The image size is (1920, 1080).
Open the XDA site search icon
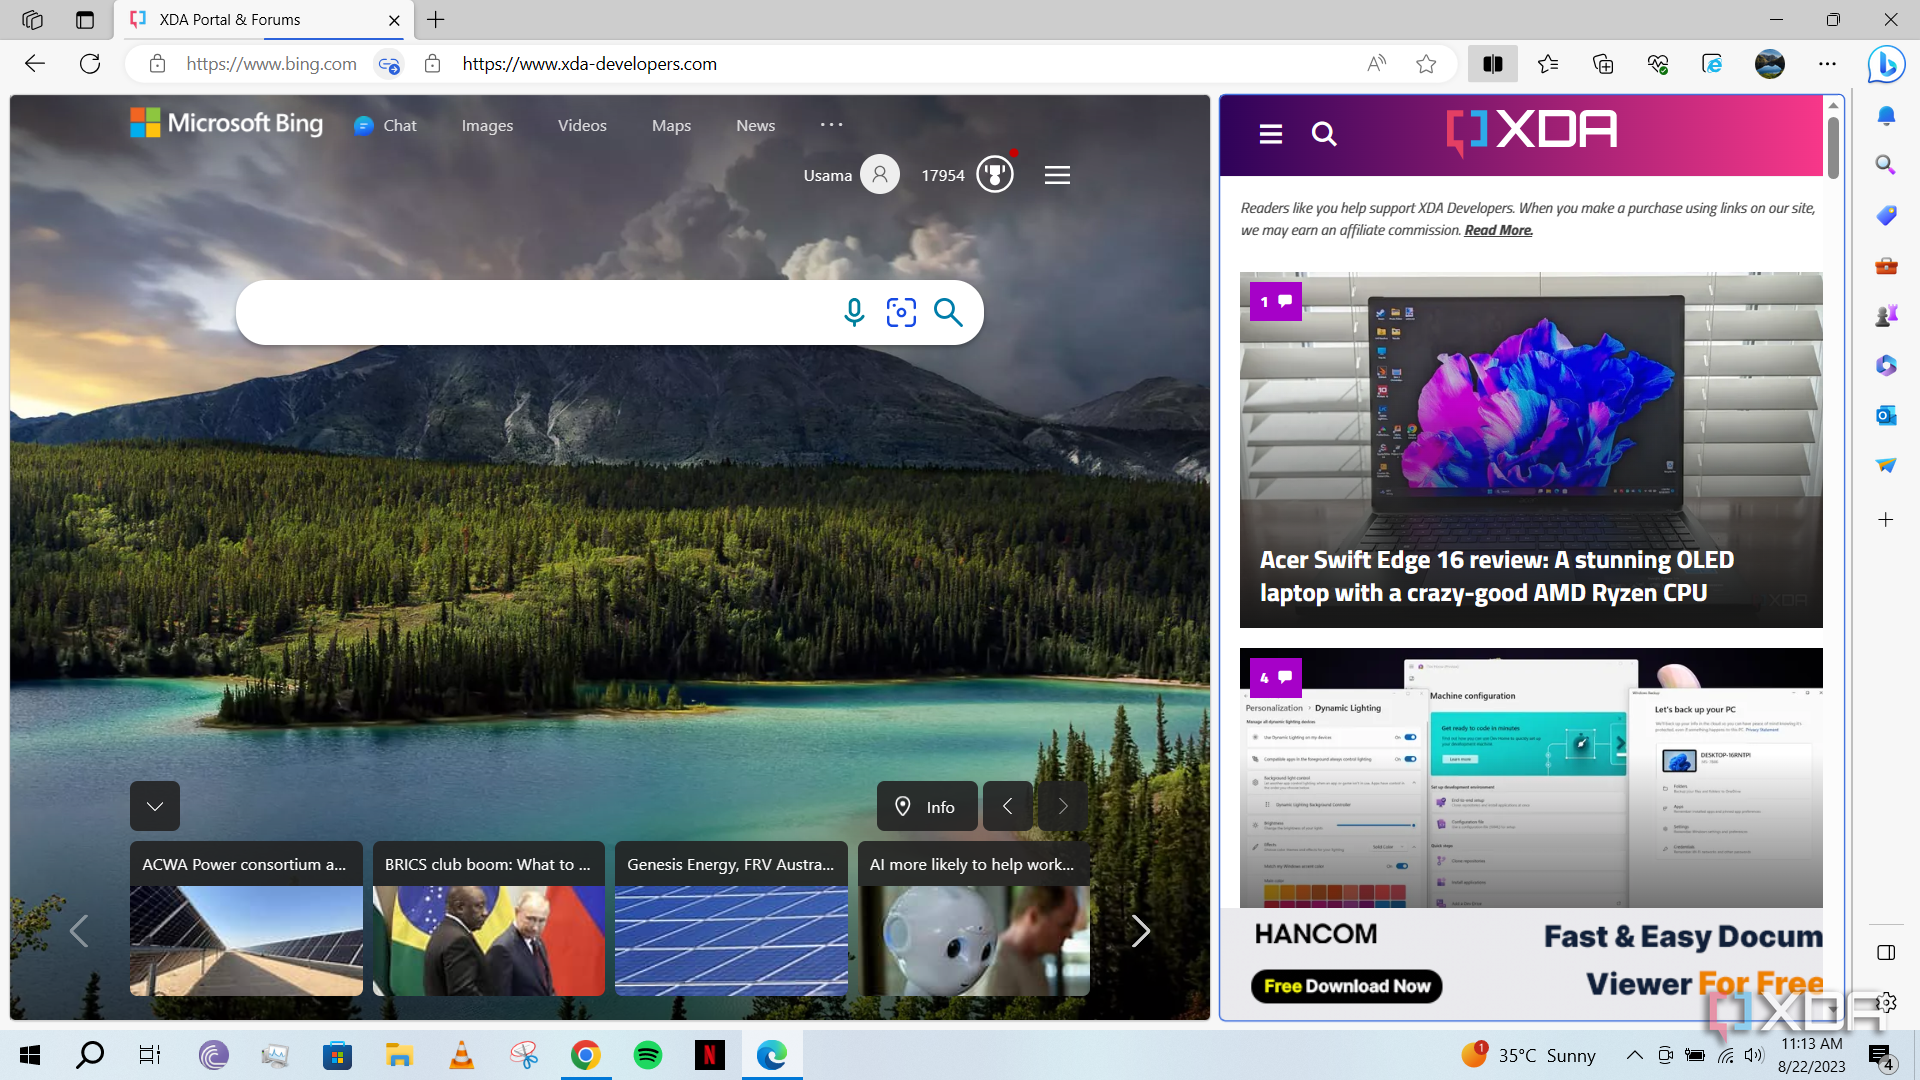(1324, 134)
